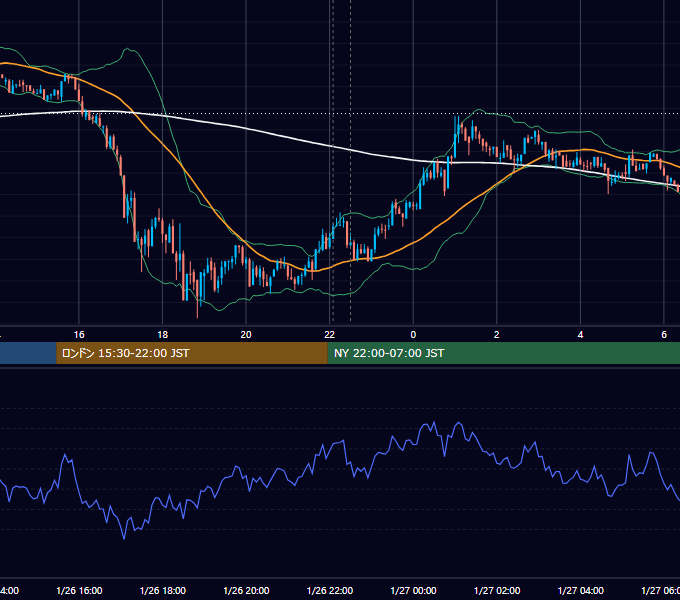
Task: Click the 1/26 22:00 label on indicator axis
Action: (x=330, y=590)
